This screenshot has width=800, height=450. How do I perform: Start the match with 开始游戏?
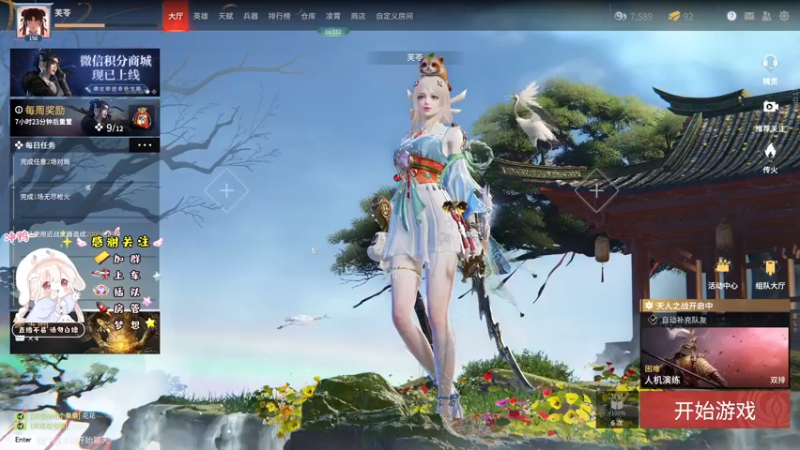click(x=715, y=410)
